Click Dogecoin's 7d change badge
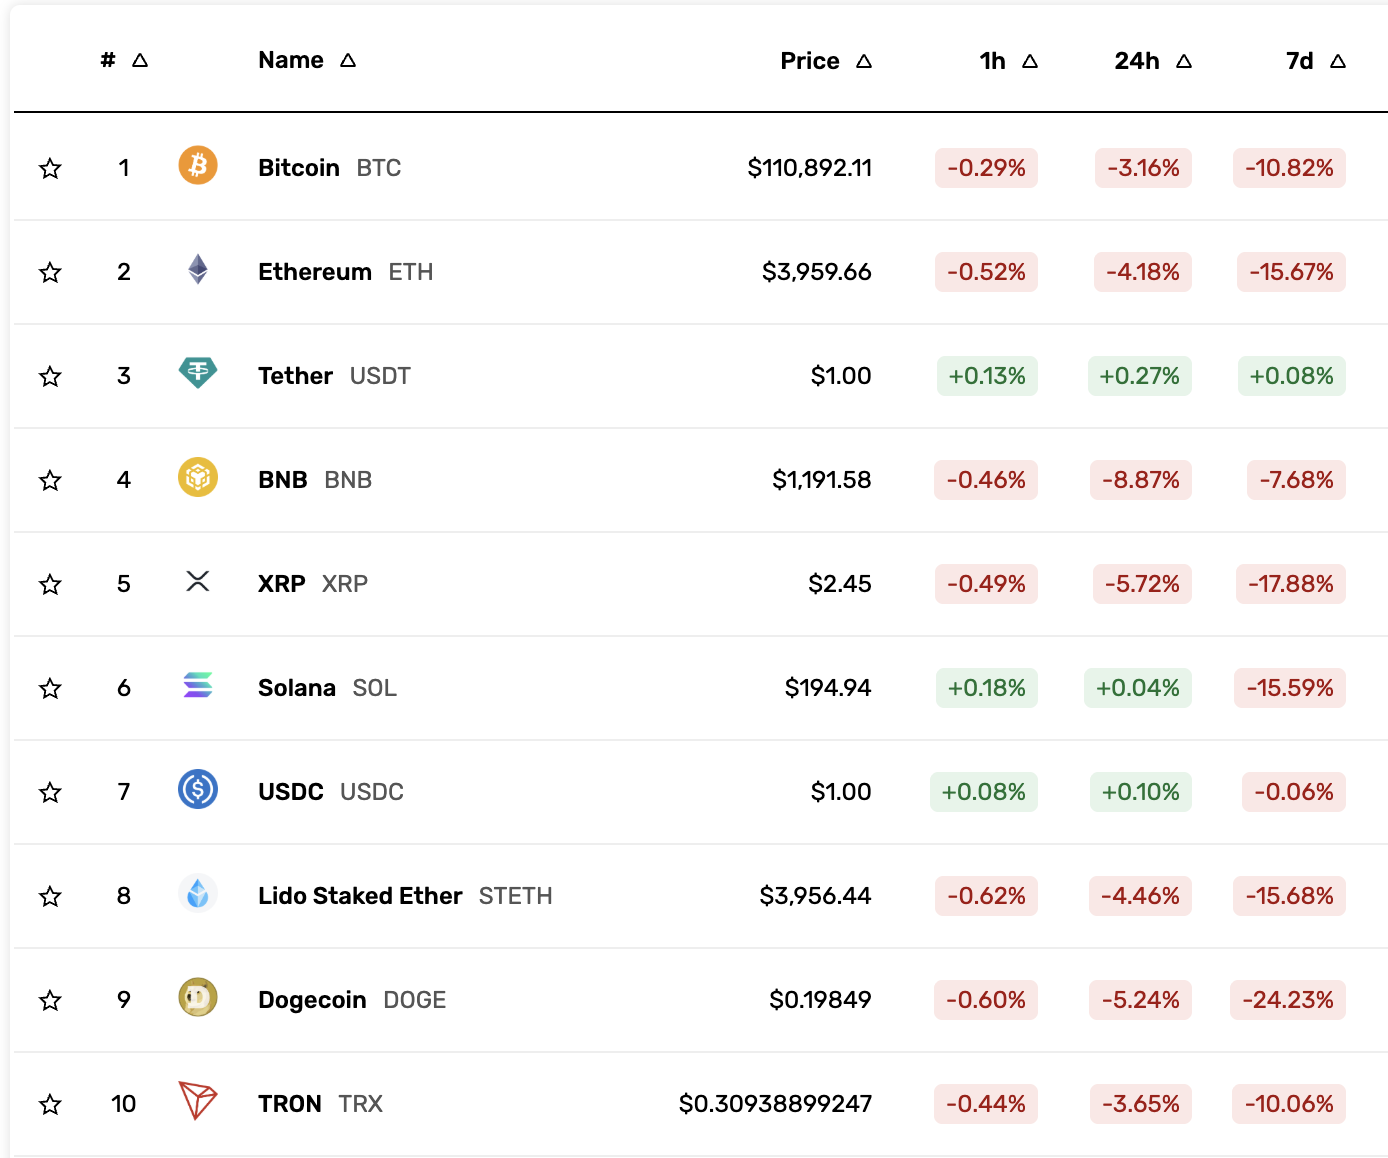Viewport: 1388px width, 1158px height. coord(1288,999)
